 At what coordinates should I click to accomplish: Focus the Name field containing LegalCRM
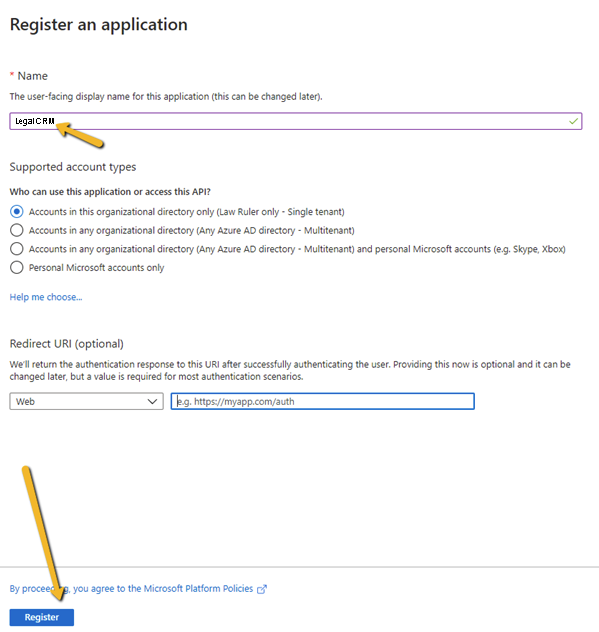[295, 121]
